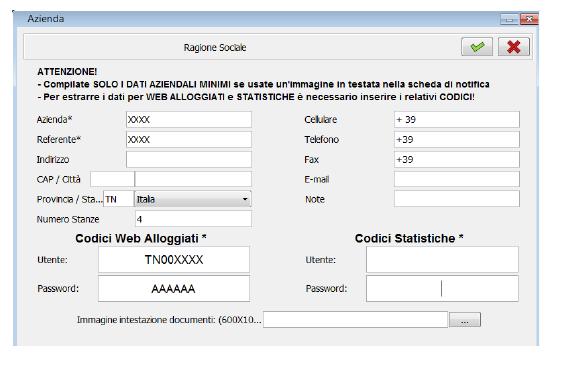Click the Codici Statistiche heading
561x380 pixels.
coord(409,238)
